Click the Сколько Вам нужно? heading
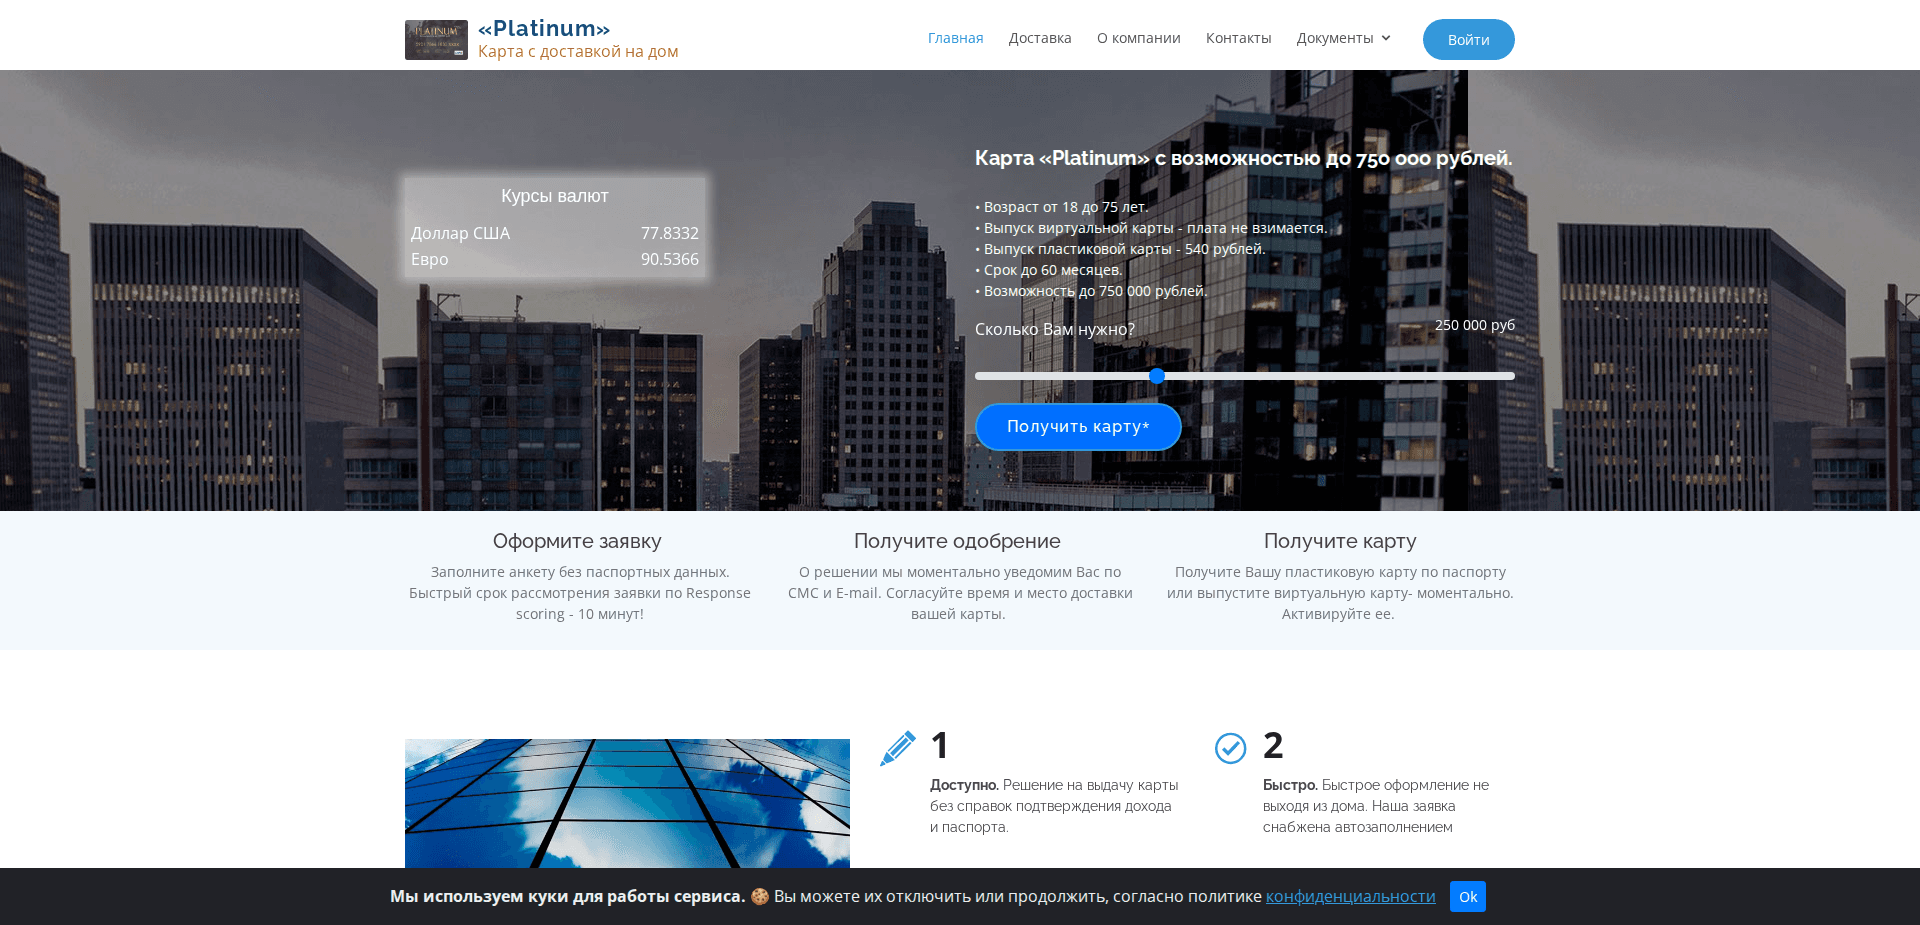 click(1054, 329)
